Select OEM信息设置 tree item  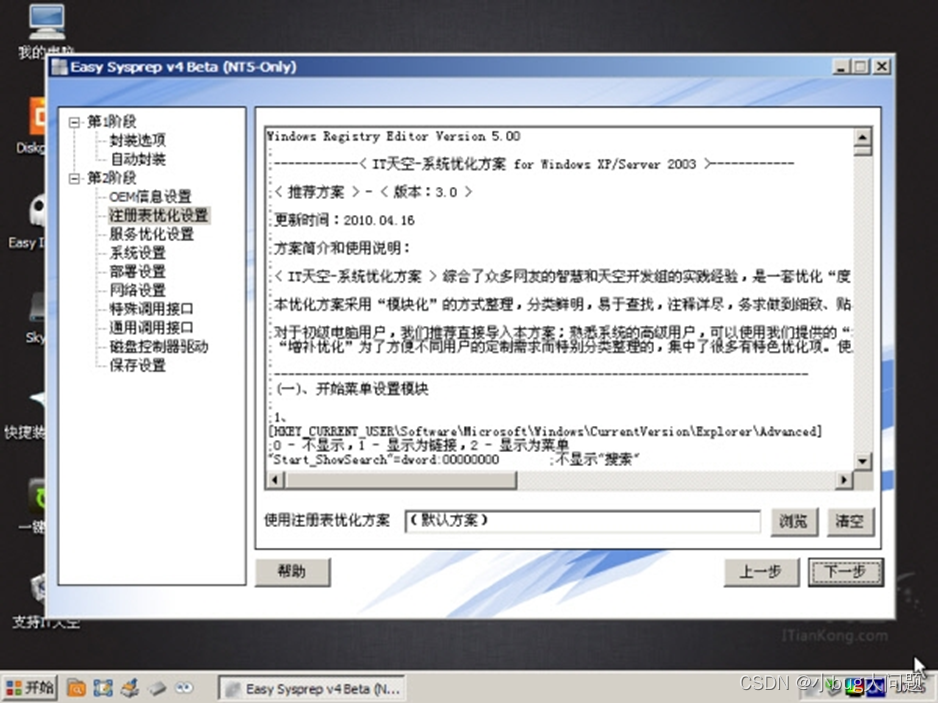tap(150, 196)
